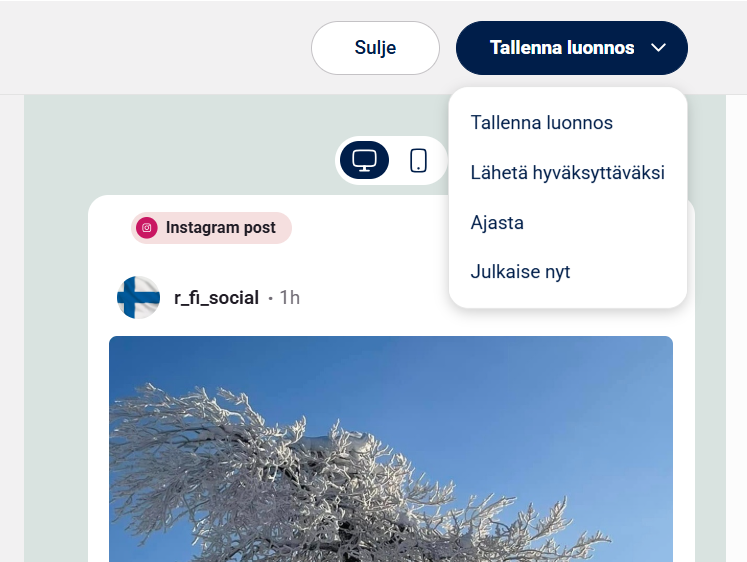747x562 pixels.
Task: Click the pink Instagram circle icon
Action: [147, 228]
